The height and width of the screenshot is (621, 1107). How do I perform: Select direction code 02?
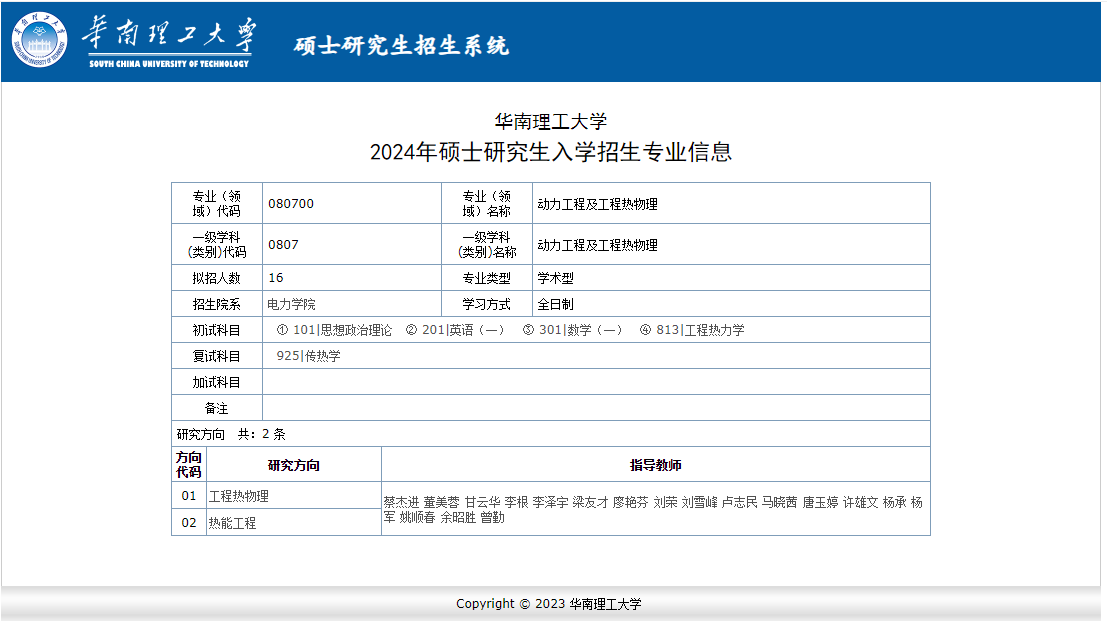coord(189,523)
